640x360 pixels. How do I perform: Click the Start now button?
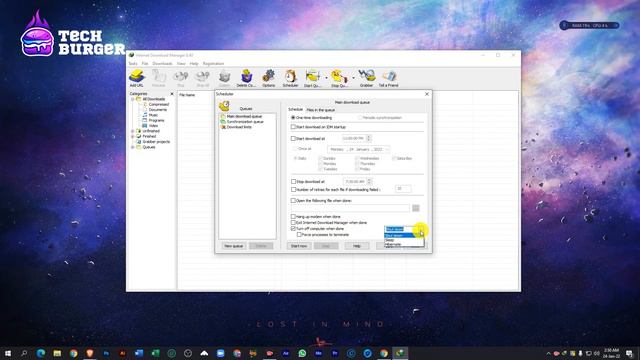point(299,246)
